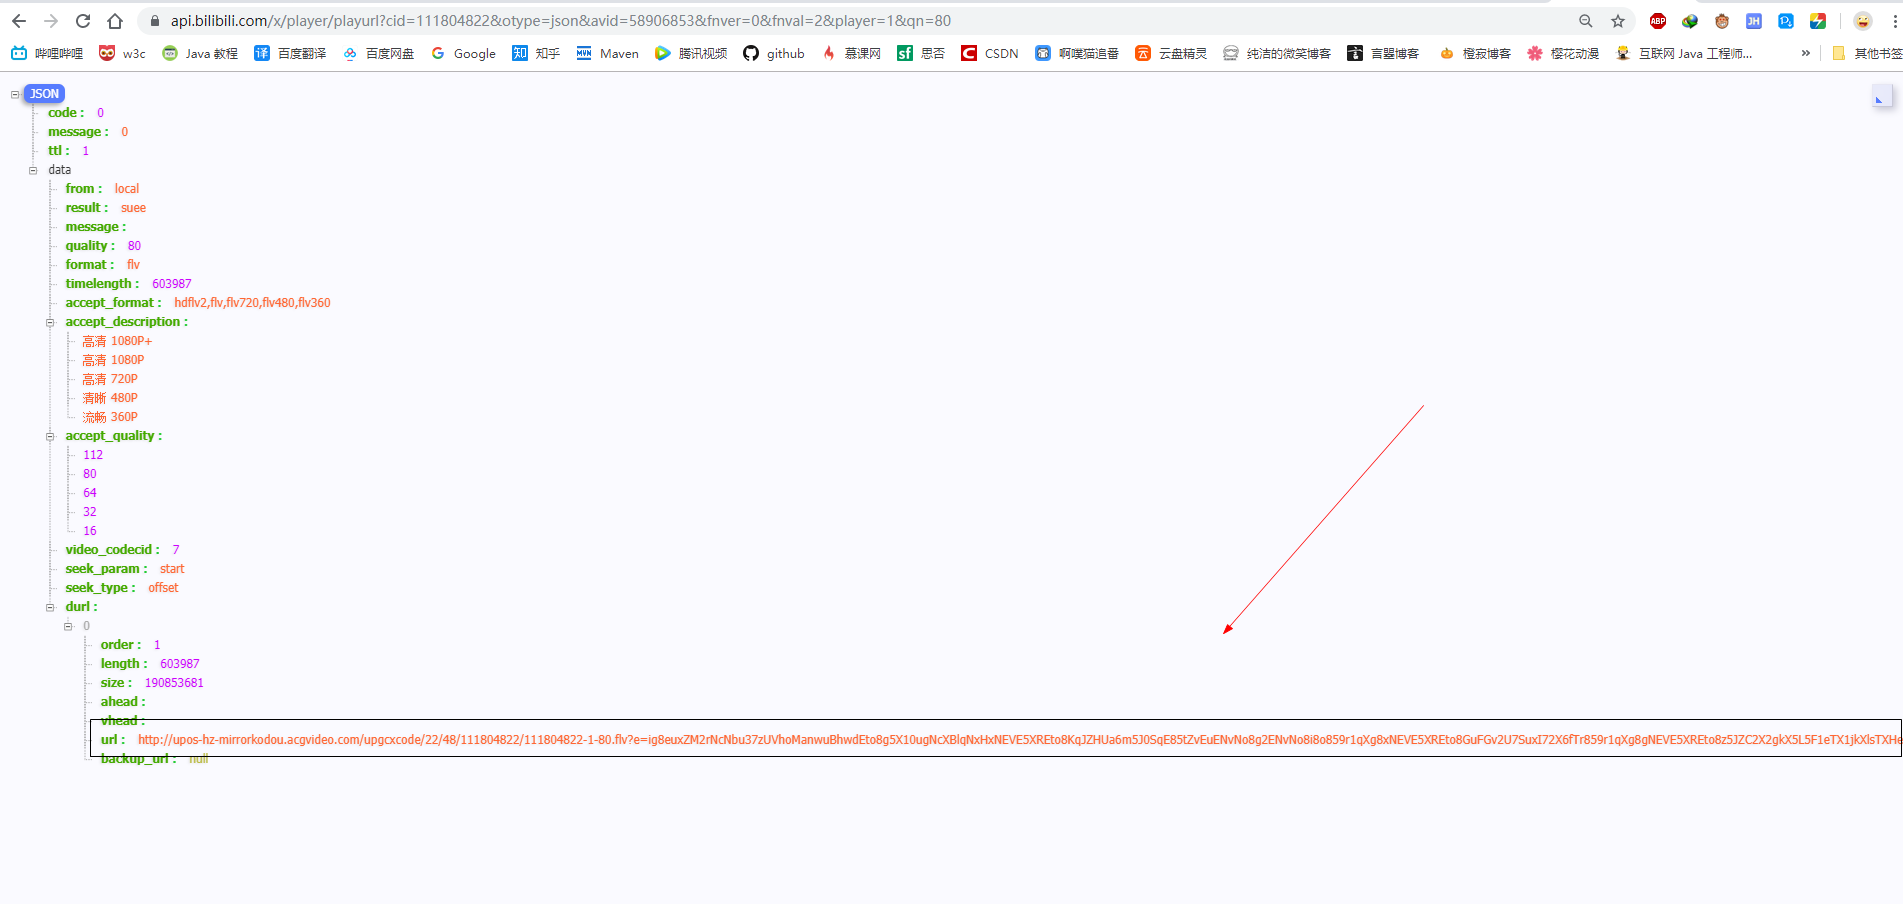Viewport: 1903px width, 904px height.
Task: Open the 腾讯视频 bookmark
Action: point(691,53)
